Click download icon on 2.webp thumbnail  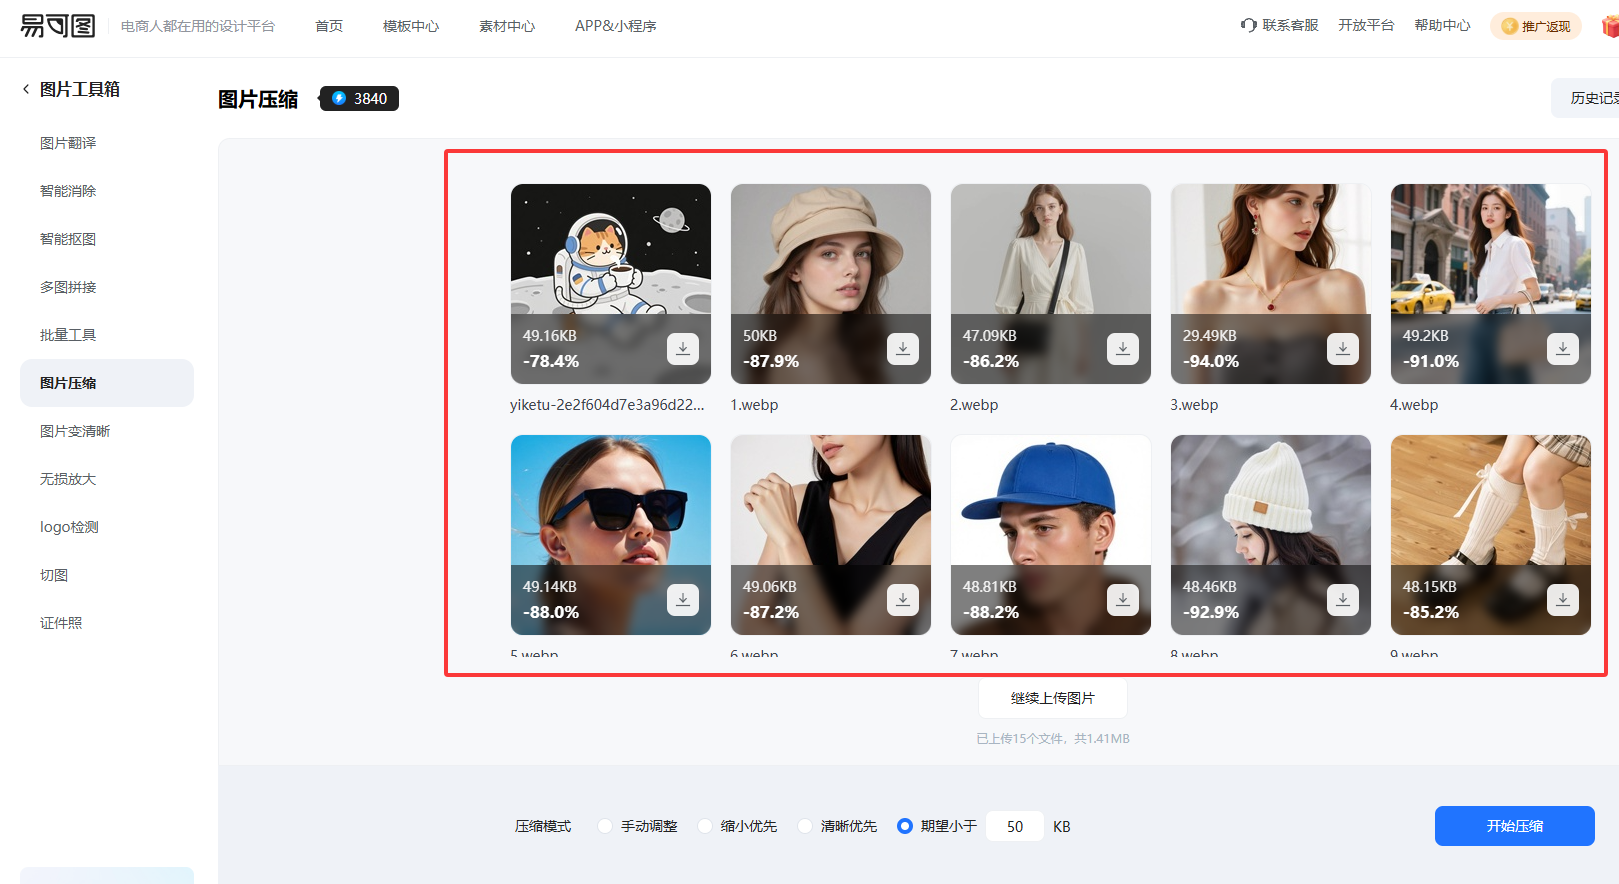pos(1122,349)
